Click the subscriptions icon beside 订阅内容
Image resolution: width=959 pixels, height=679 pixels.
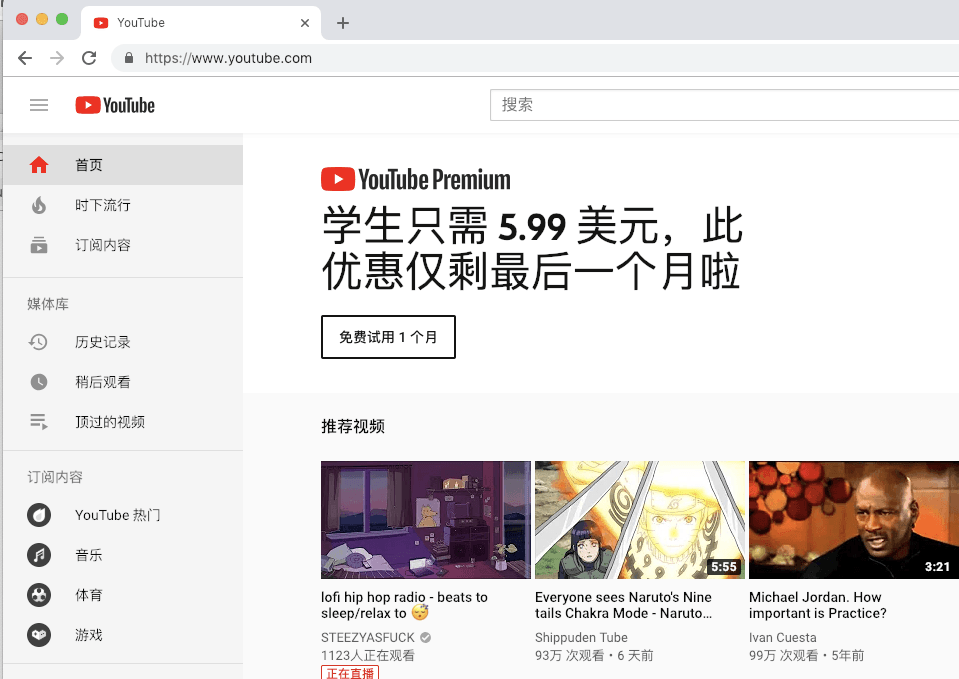pos(39,245)
